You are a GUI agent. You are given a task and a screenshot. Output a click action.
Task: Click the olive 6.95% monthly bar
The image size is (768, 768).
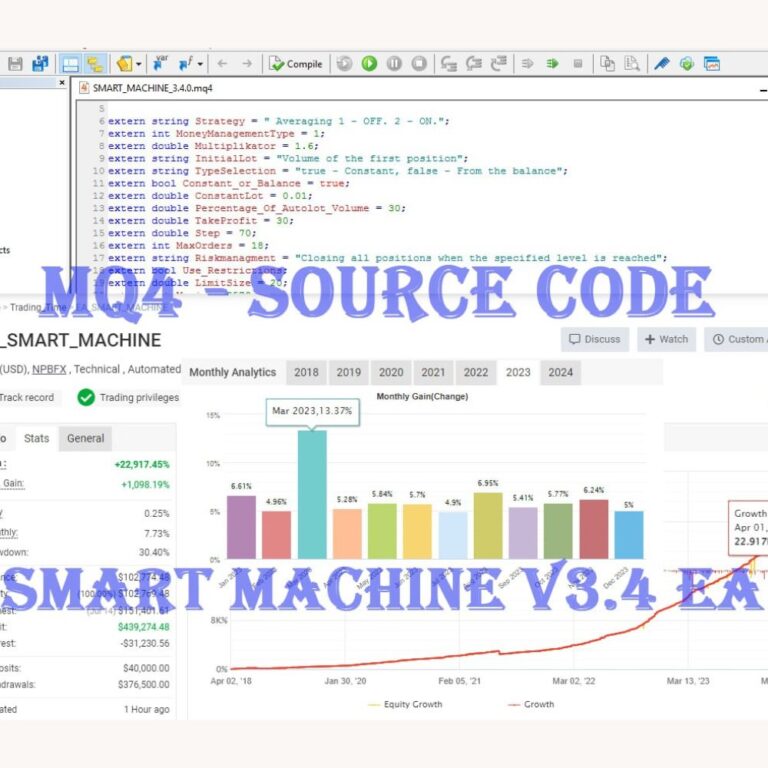pyautogui.click(x=488, y=526)
